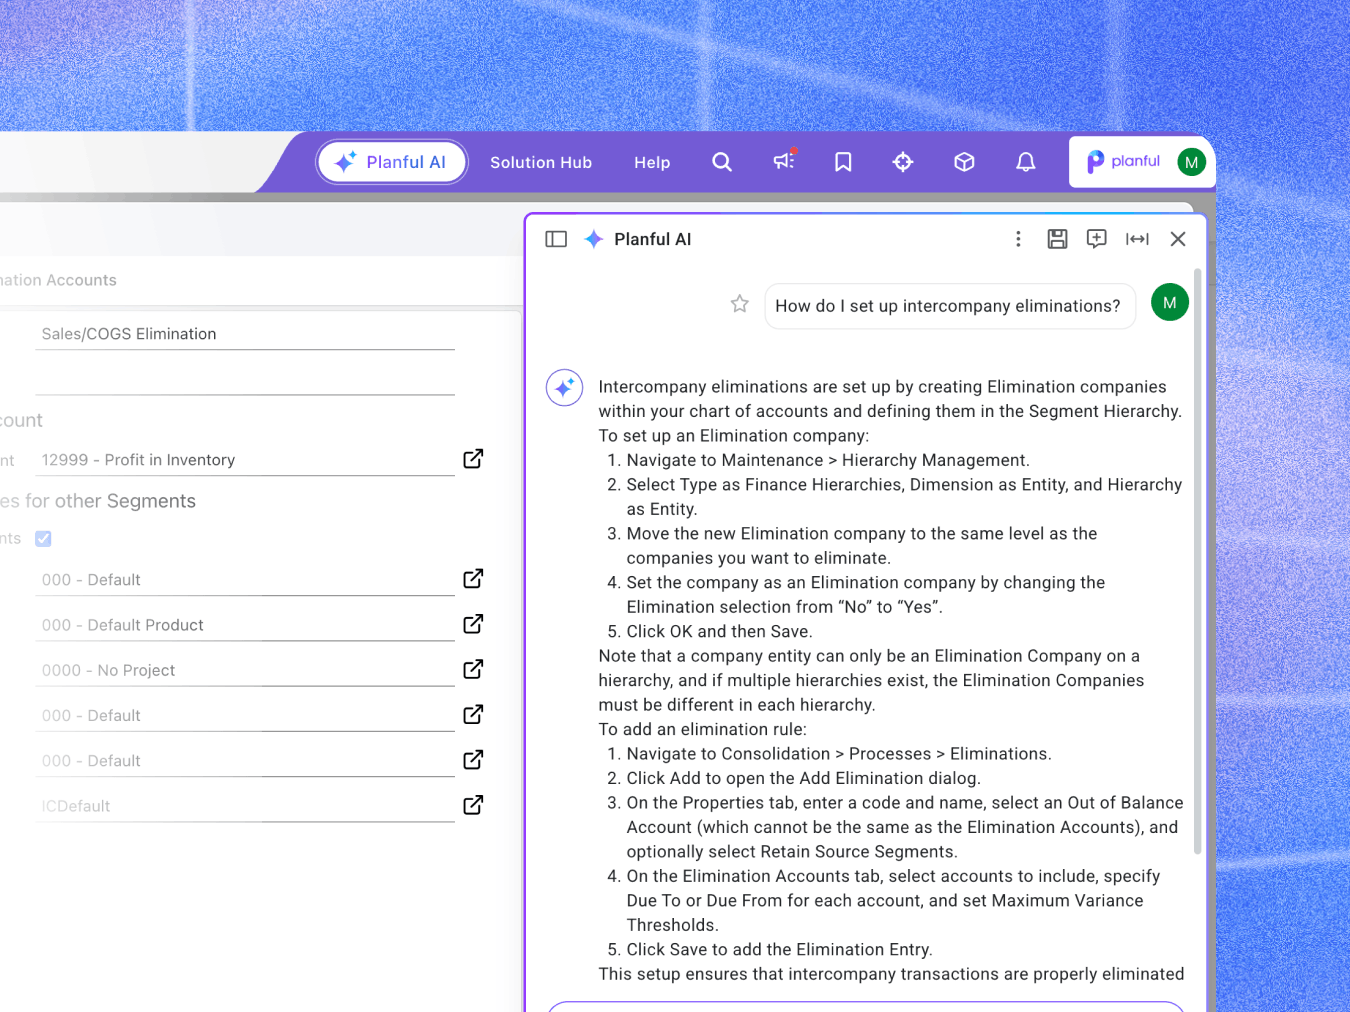Click the step 'Navigate to Consolidation > Processes > Eliminations.'
The width and height of the screenshot is (1350, 1012).
[x=839, y=754]
